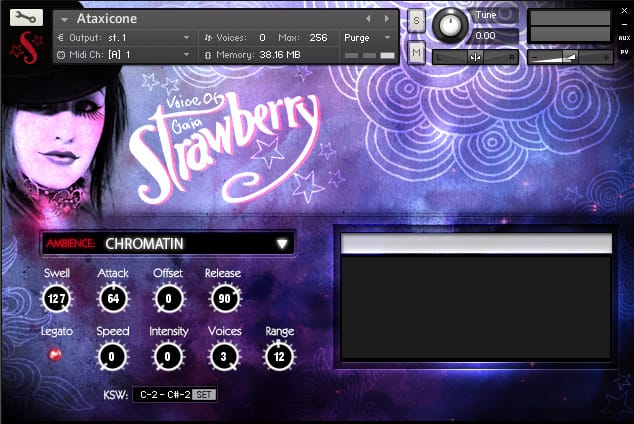Toggle the Legato red LED button

click(x=55, y=355)
